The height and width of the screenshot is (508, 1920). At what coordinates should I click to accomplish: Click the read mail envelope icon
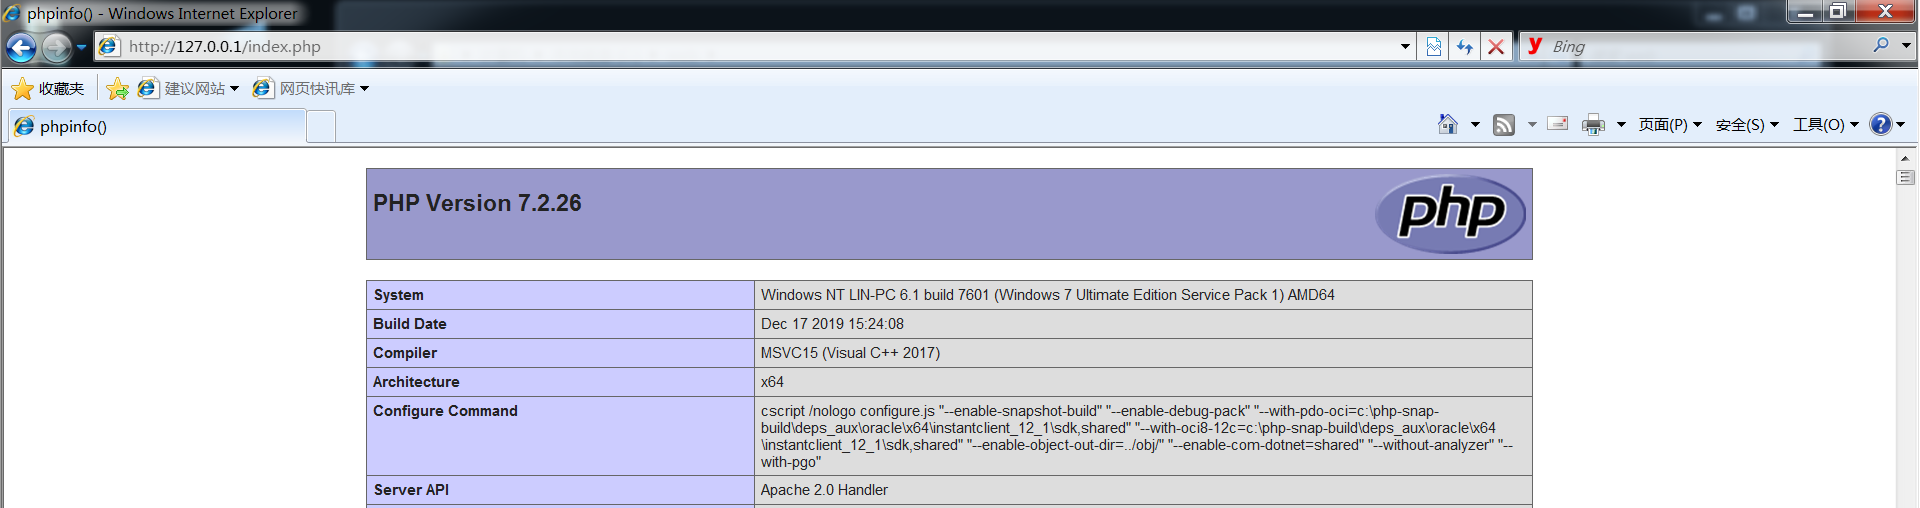click(1558, 124)
